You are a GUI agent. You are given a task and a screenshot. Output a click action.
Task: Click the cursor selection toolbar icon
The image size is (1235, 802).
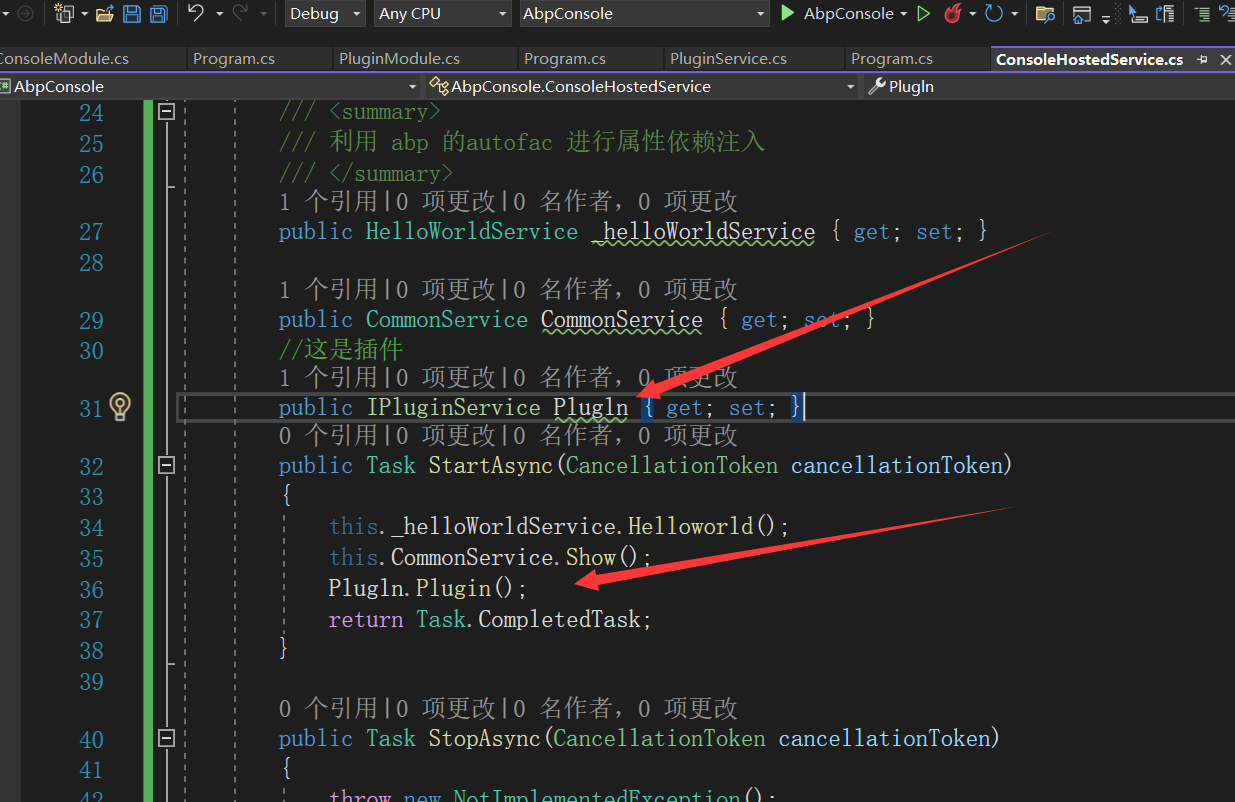(x=1137, y=14)
